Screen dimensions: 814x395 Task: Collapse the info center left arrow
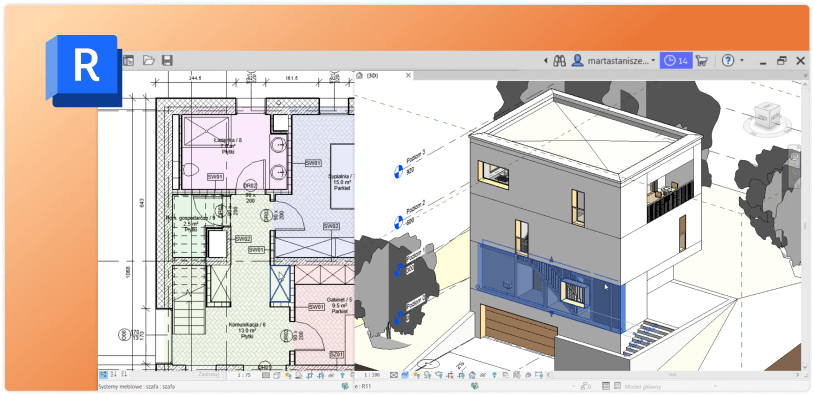click(546, 61)
